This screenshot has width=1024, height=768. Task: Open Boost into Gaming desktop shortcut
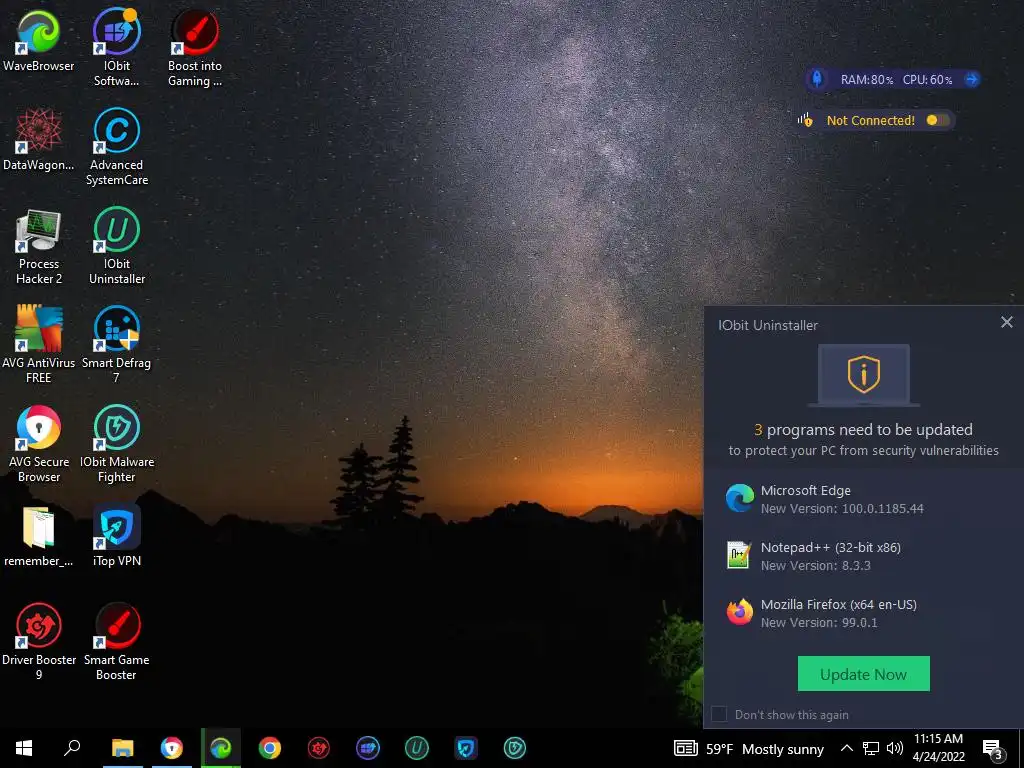[x=195, y=48]
